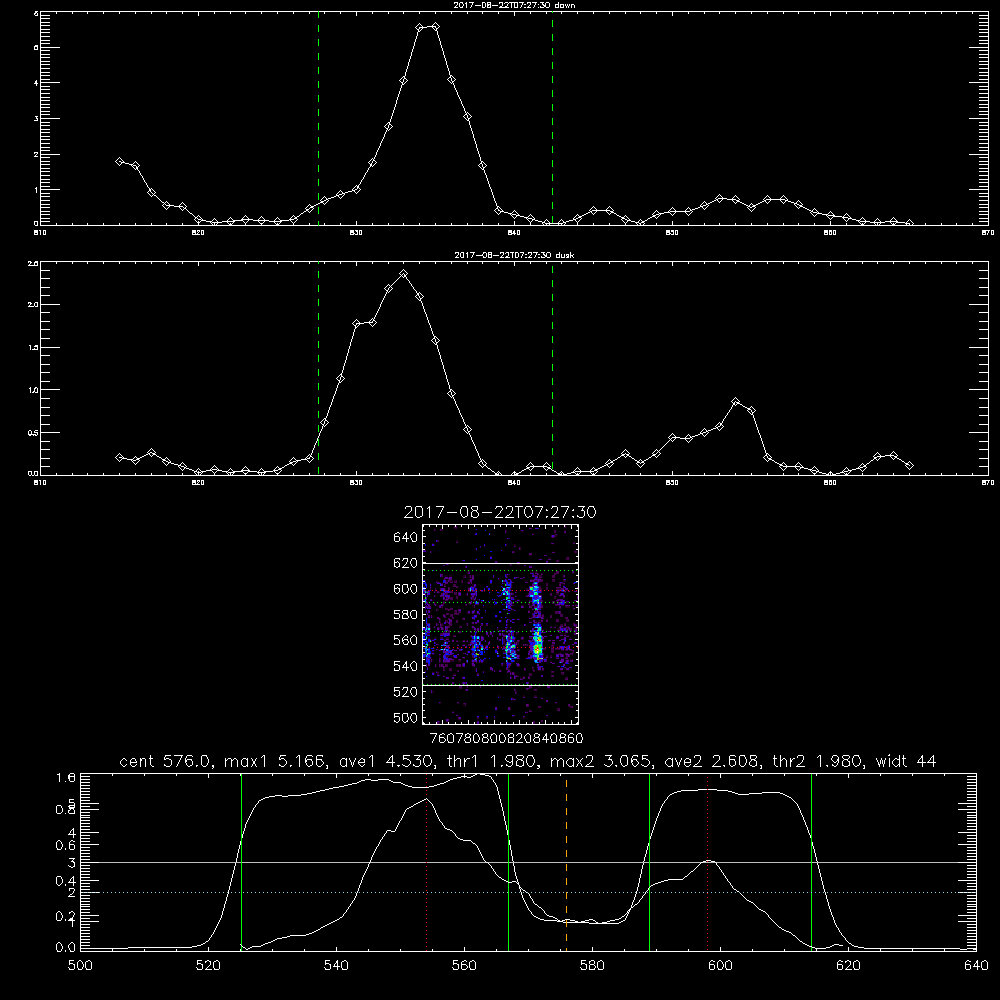Click the color spectrogram image thumbnail
The height and width of the screenshot is (1000, 1000).
501,624
